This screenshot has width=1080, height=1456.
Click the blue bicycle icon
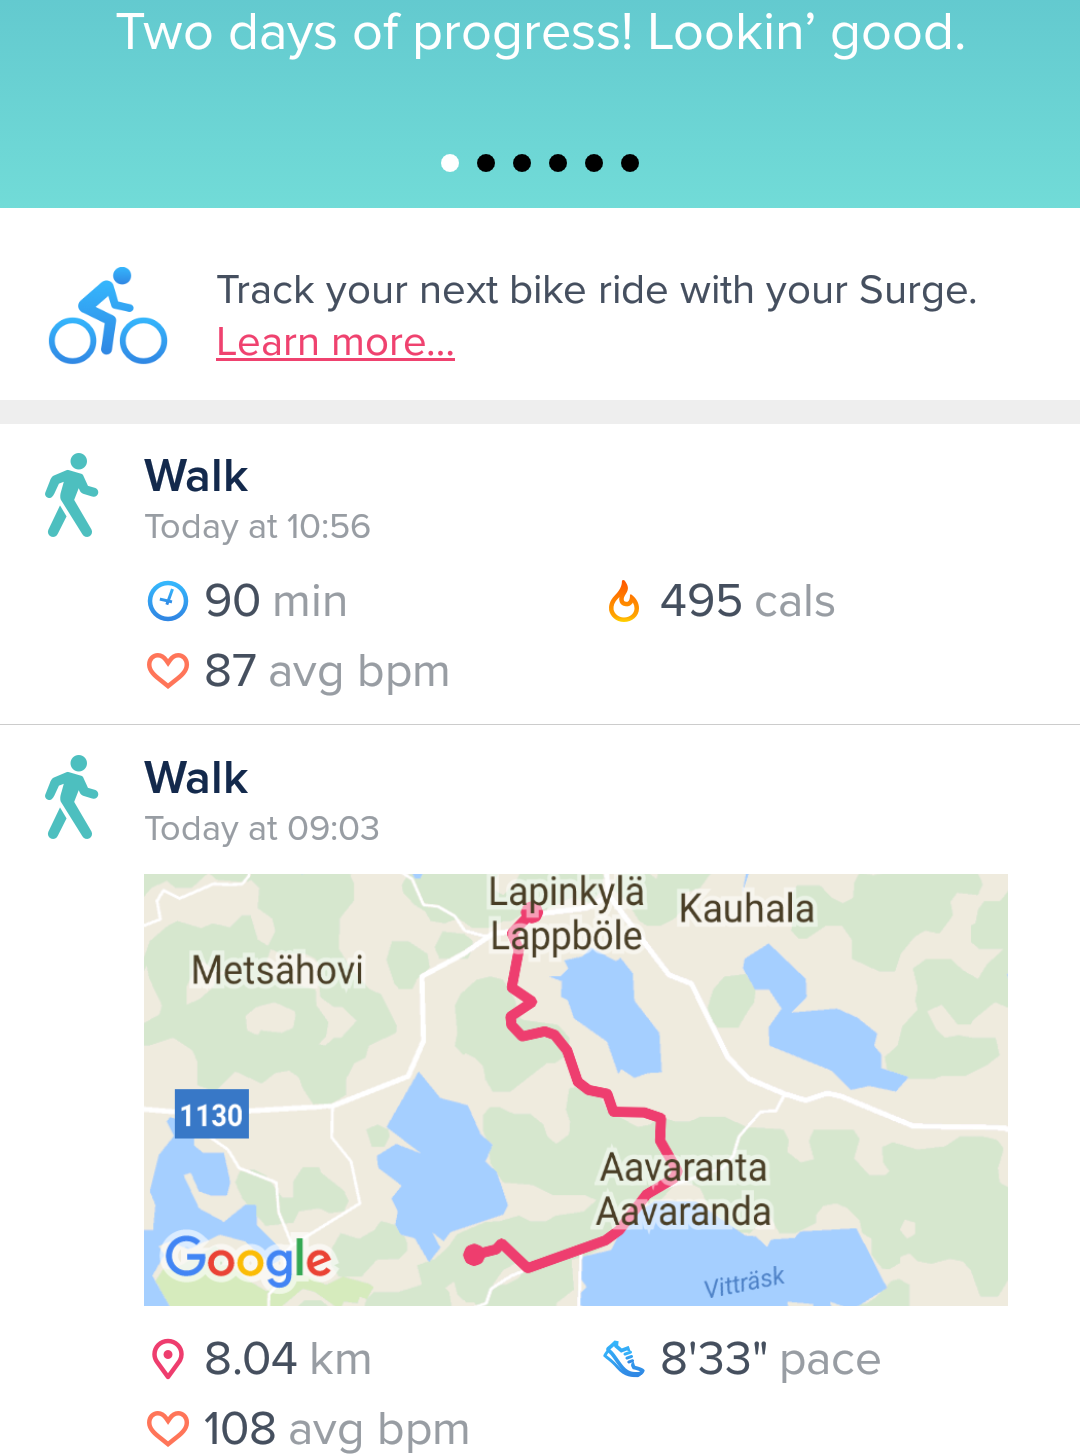coord(108,316)
